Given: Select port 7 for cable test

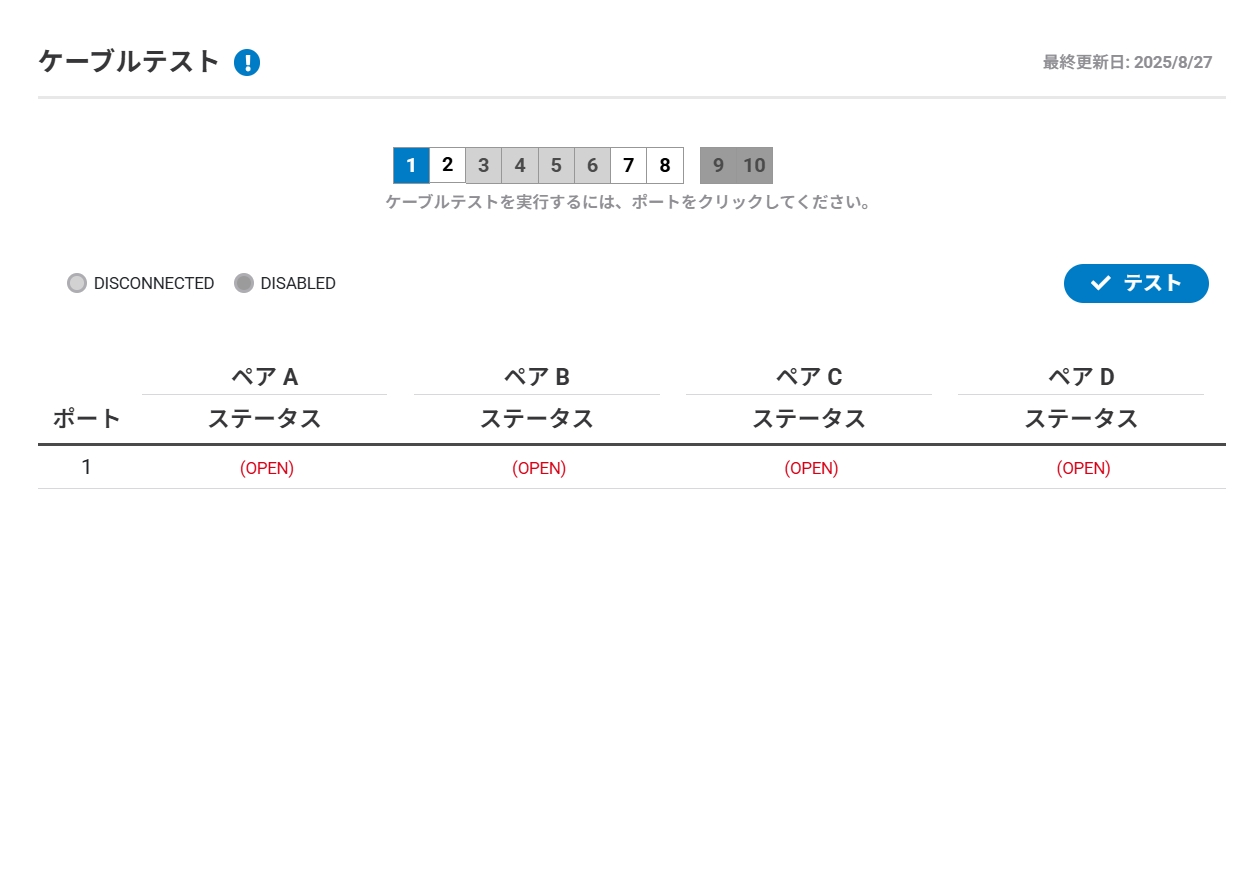Looking at the screenshot, I should point(628,165).
